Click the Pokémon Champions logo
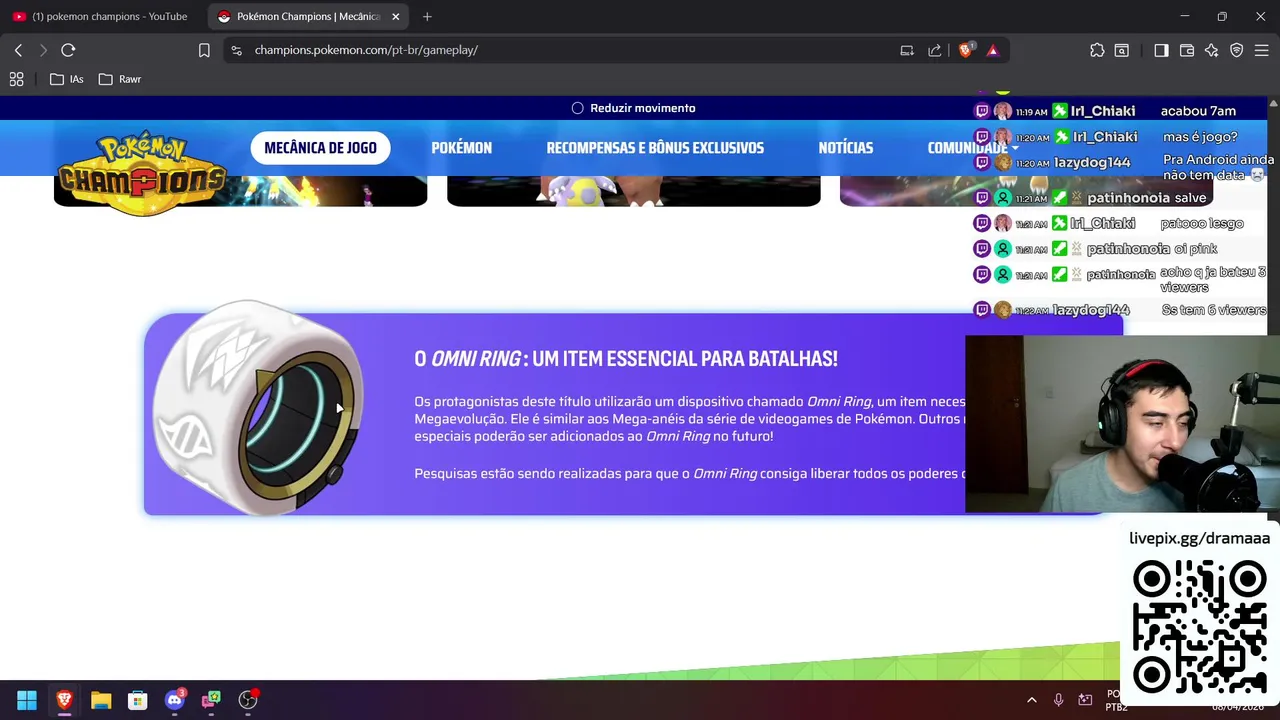The height and width of the screenshot is (720, 1280). click(x=142, y=172)
